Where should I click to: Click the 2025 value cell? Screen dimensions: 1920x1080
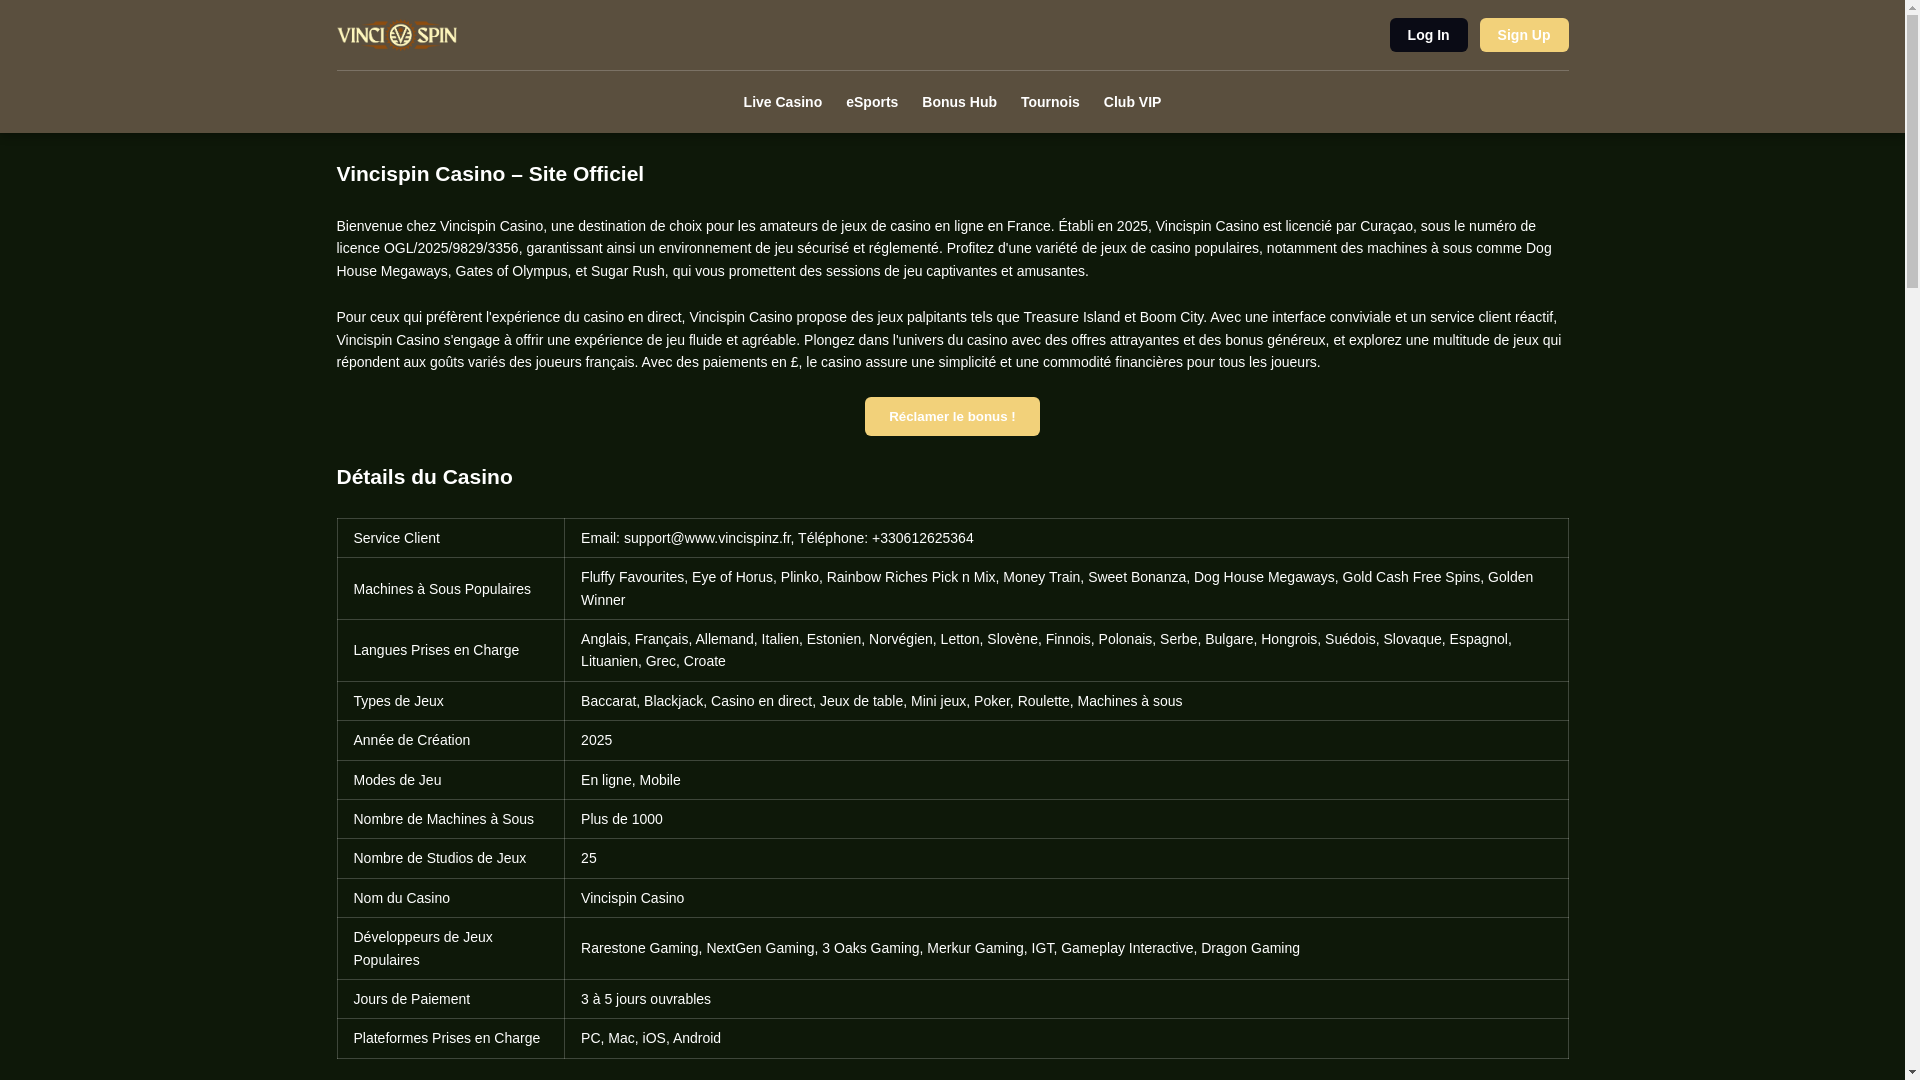[x=1066, y=740]
